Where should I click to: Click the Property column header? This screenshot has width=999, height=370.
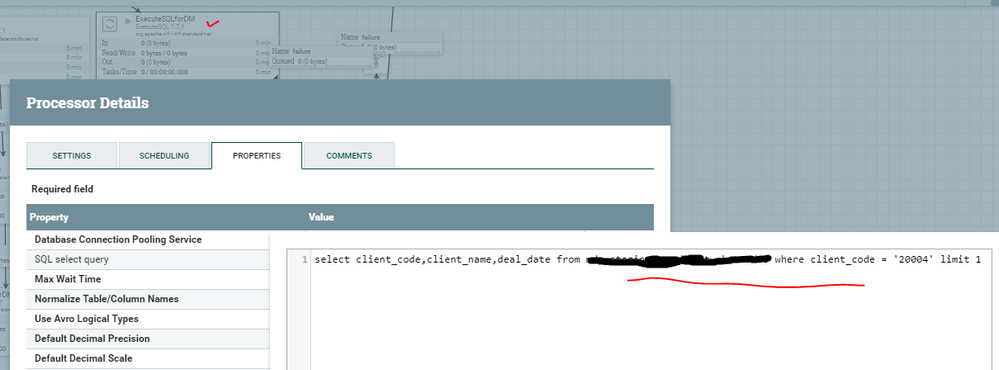coord(48,217)
